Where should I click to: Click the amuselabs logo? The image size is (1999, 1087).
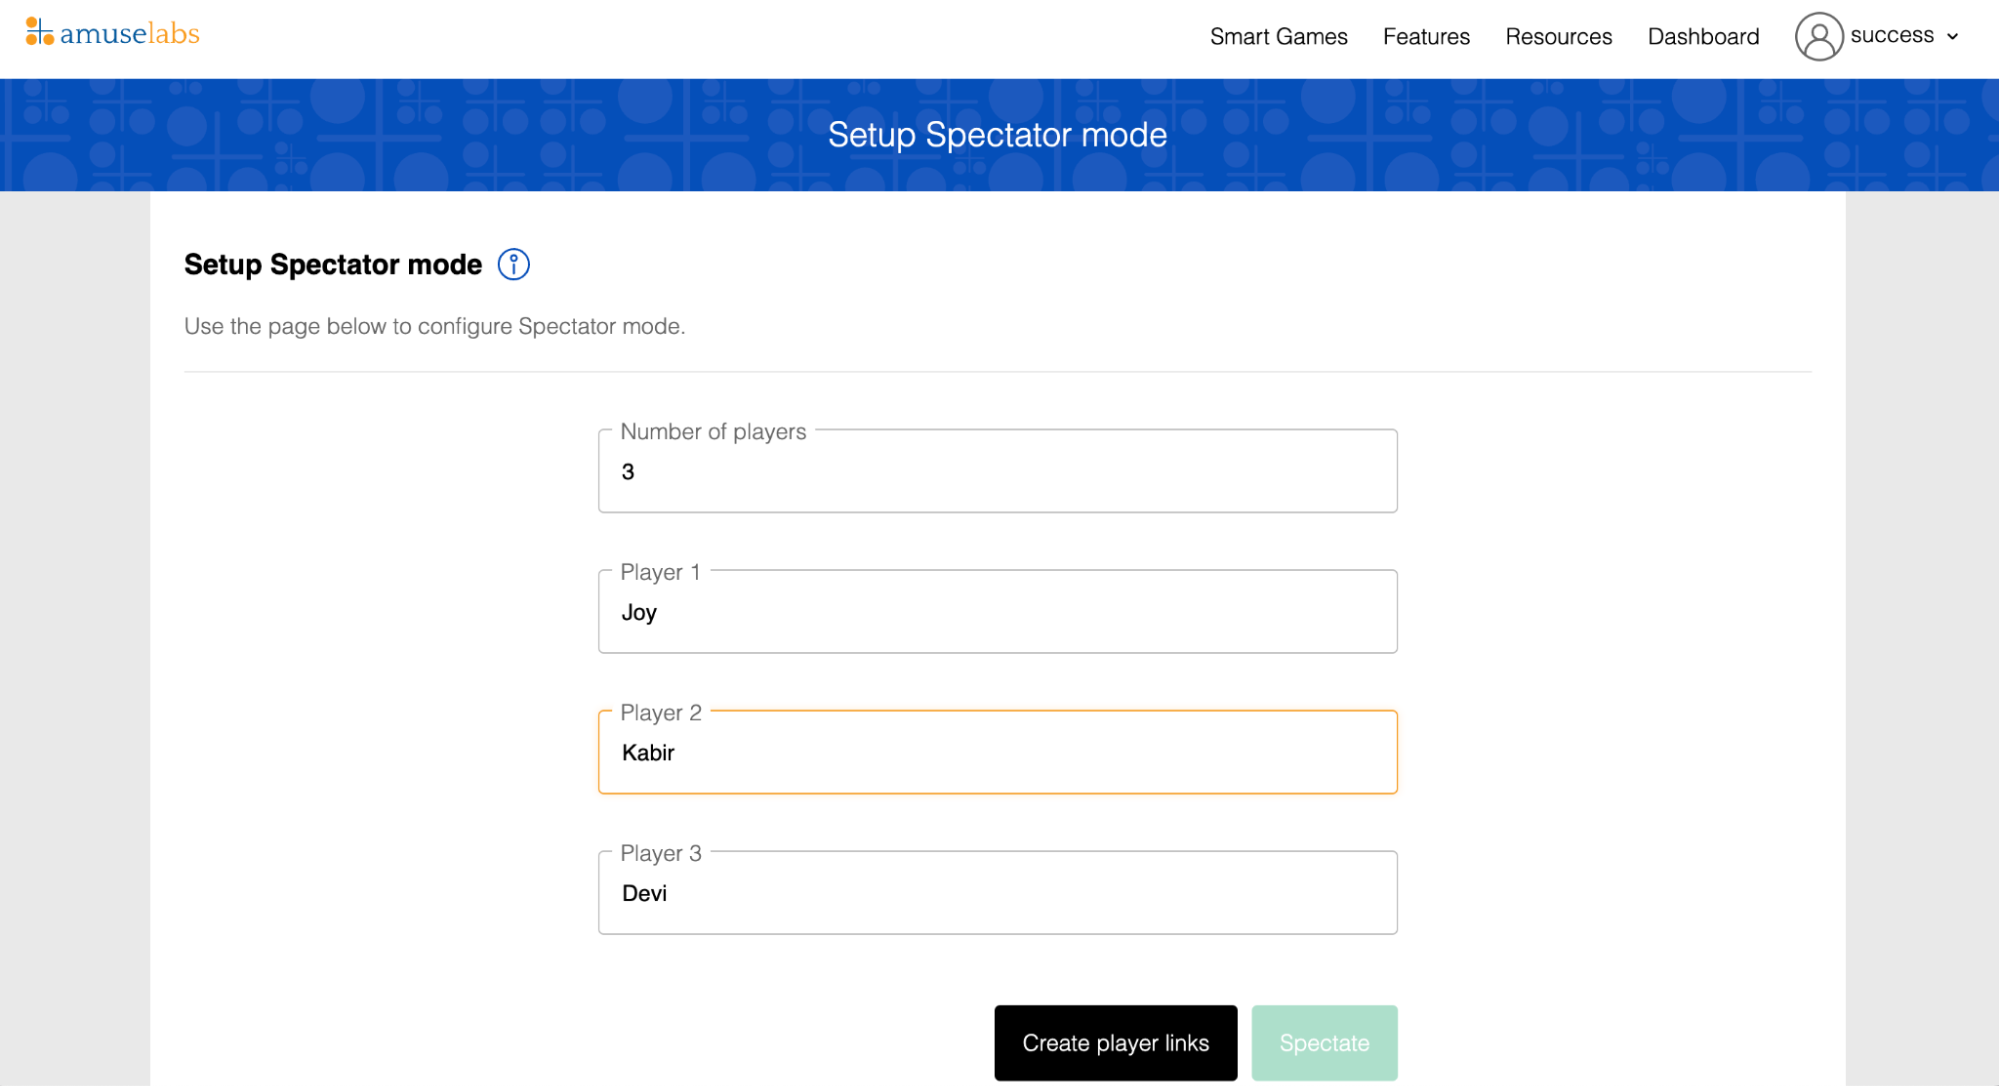112,33
